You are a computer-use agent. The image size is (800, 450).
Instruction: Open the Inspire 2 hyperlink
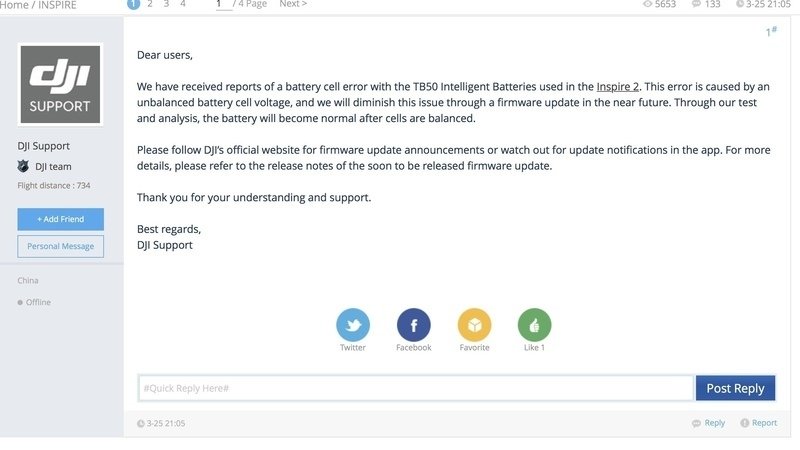[x=617, y=87]
